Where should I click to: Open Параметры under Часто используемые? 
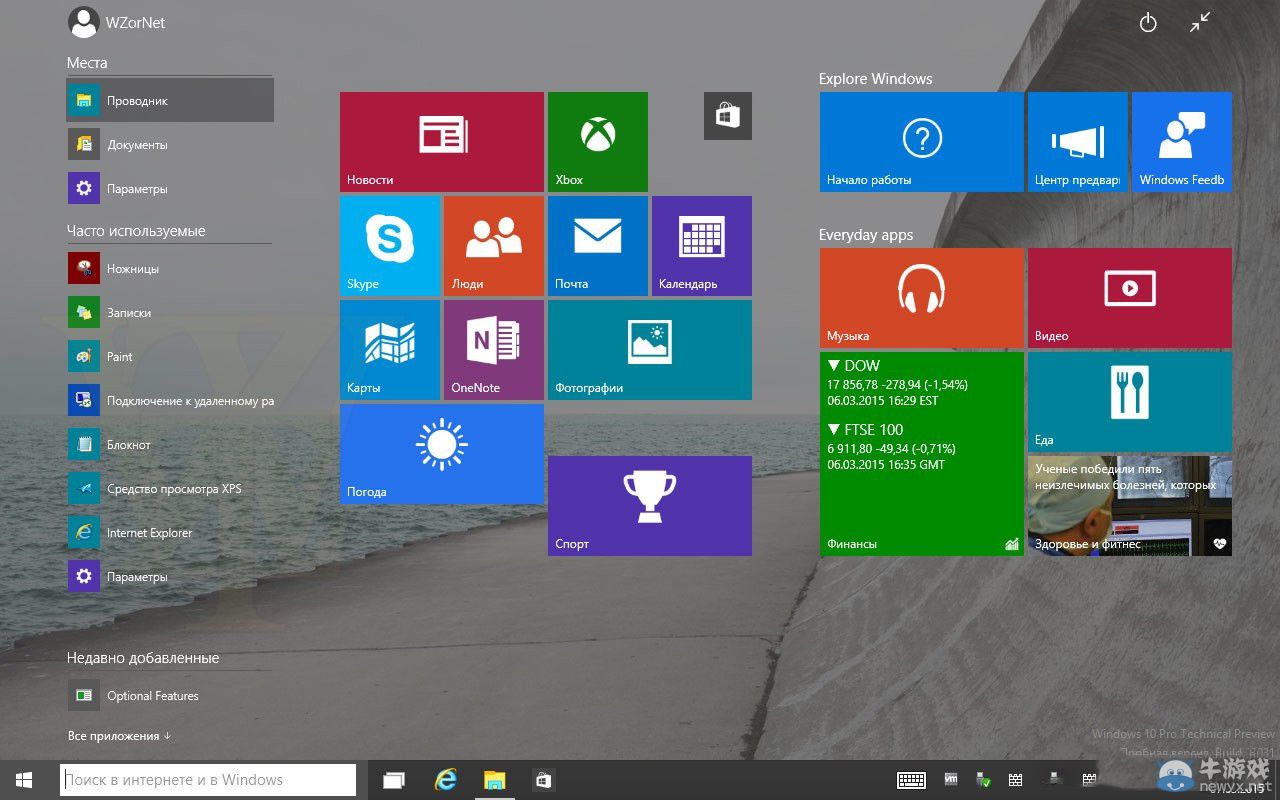pos(170,576)
